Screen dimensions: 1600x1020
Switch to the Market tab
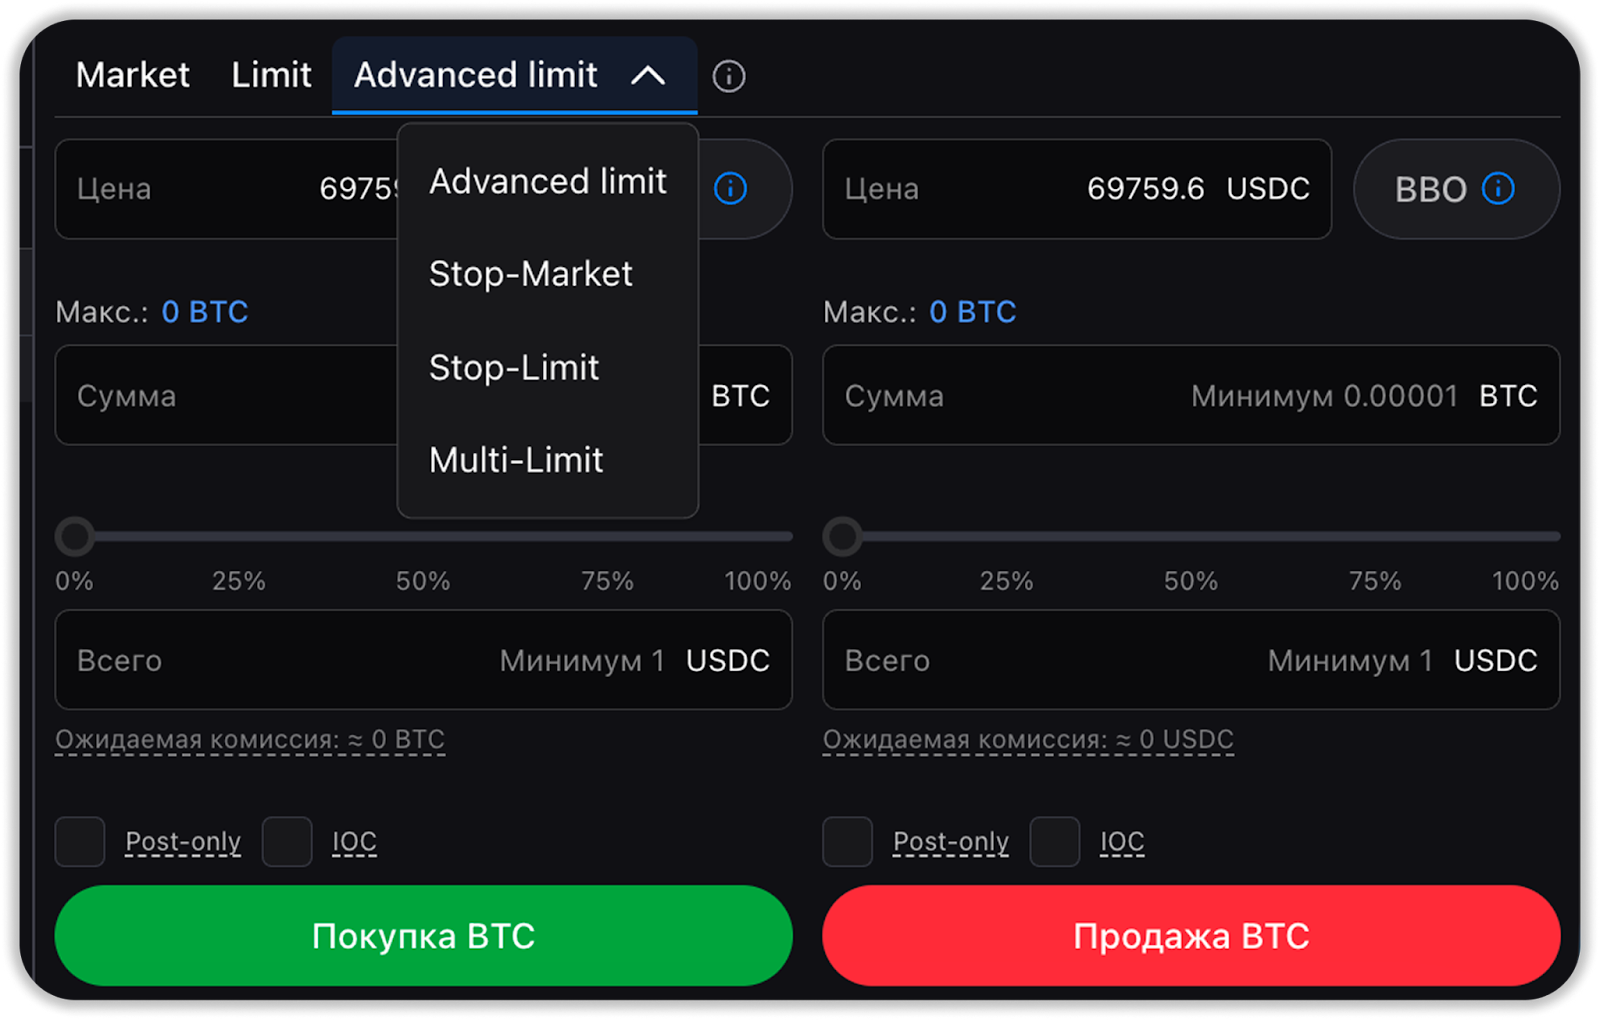pyautogui.click(x=132, y=75)
